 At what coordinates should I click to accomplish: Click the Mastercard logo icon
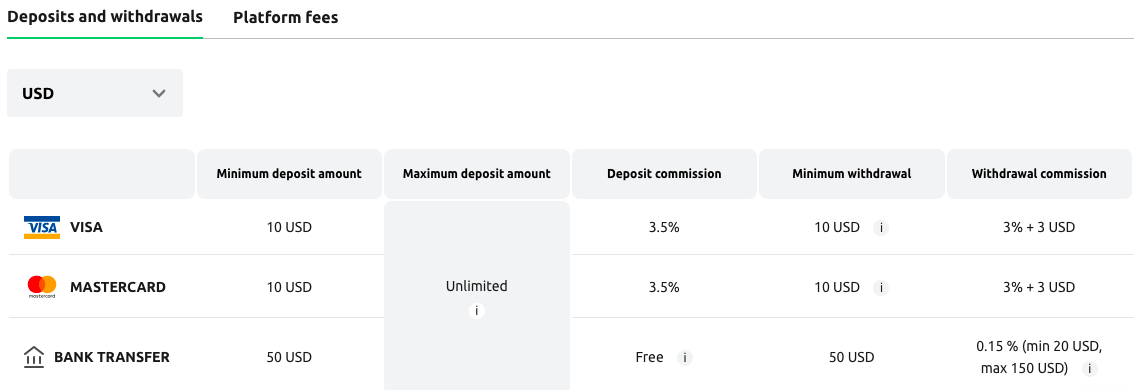(x=42, y=287)
